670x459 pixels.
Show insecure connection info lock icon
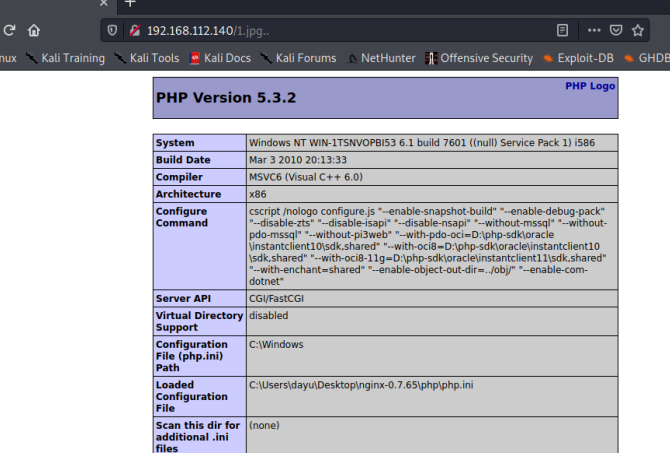point(135,30)
